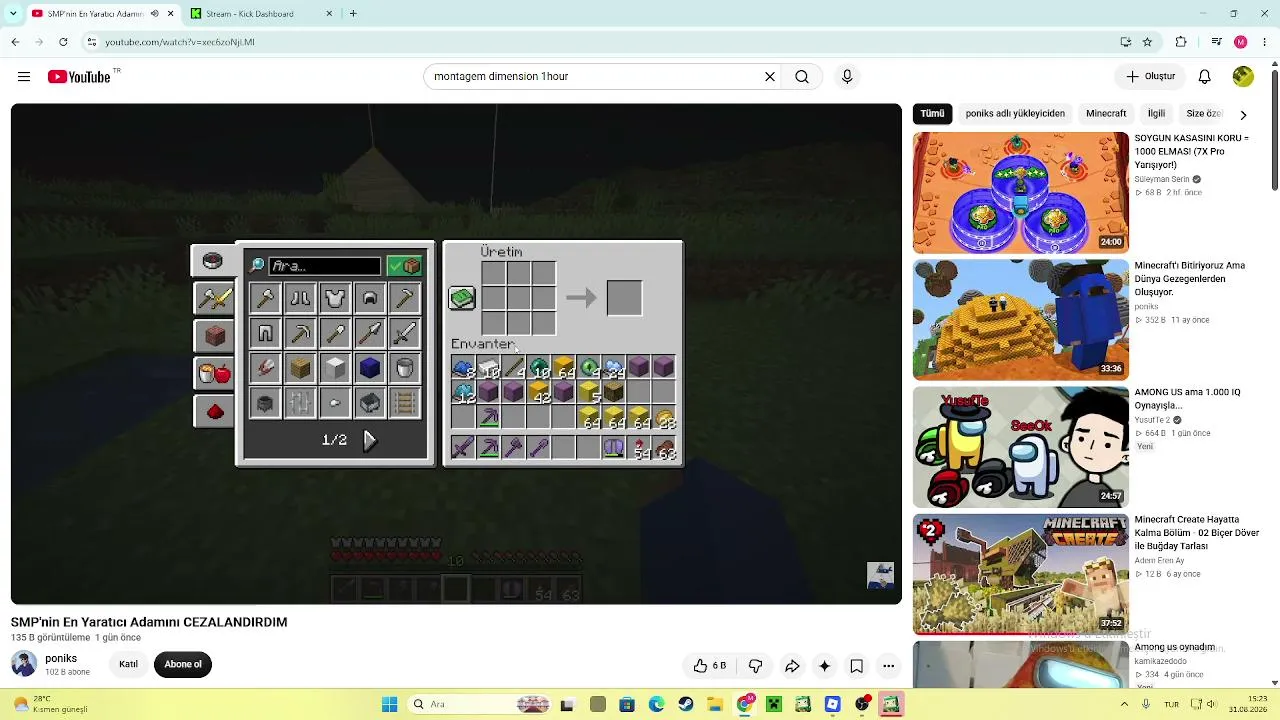Image resolution: width=1280 pixels, height=720 pixels.
Task: Start voice search with the microphone
Action: (847, 77)
